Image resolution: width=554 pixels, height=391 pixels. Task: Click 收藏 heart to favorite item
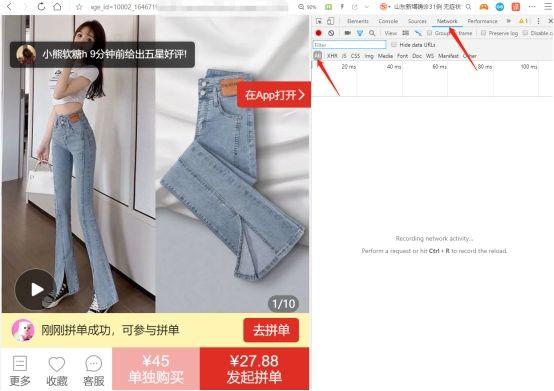point(57,371)
